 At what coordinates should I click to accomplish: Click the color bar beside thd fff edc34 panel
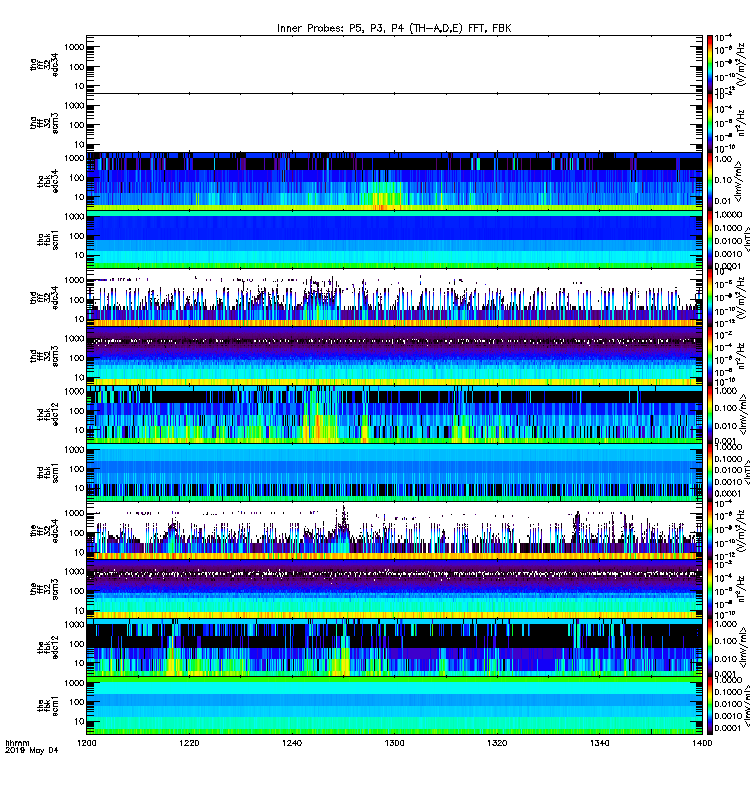click(x=710, y=297)
